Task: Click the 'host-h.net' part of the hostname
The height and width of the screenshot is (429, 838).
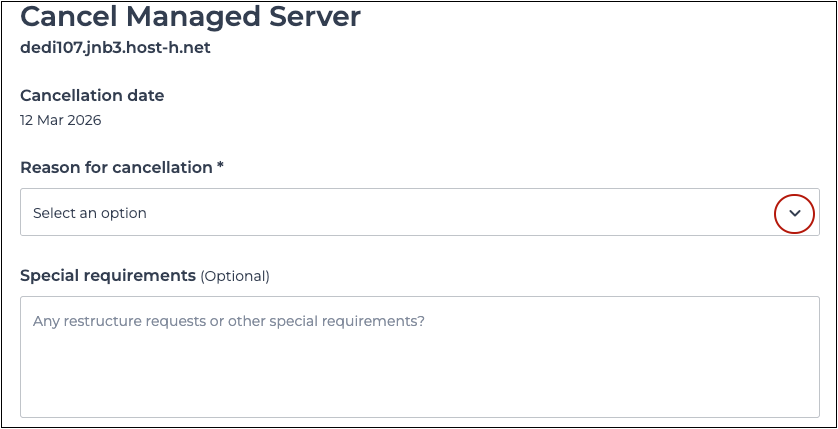Action: (x=173, y=47)
